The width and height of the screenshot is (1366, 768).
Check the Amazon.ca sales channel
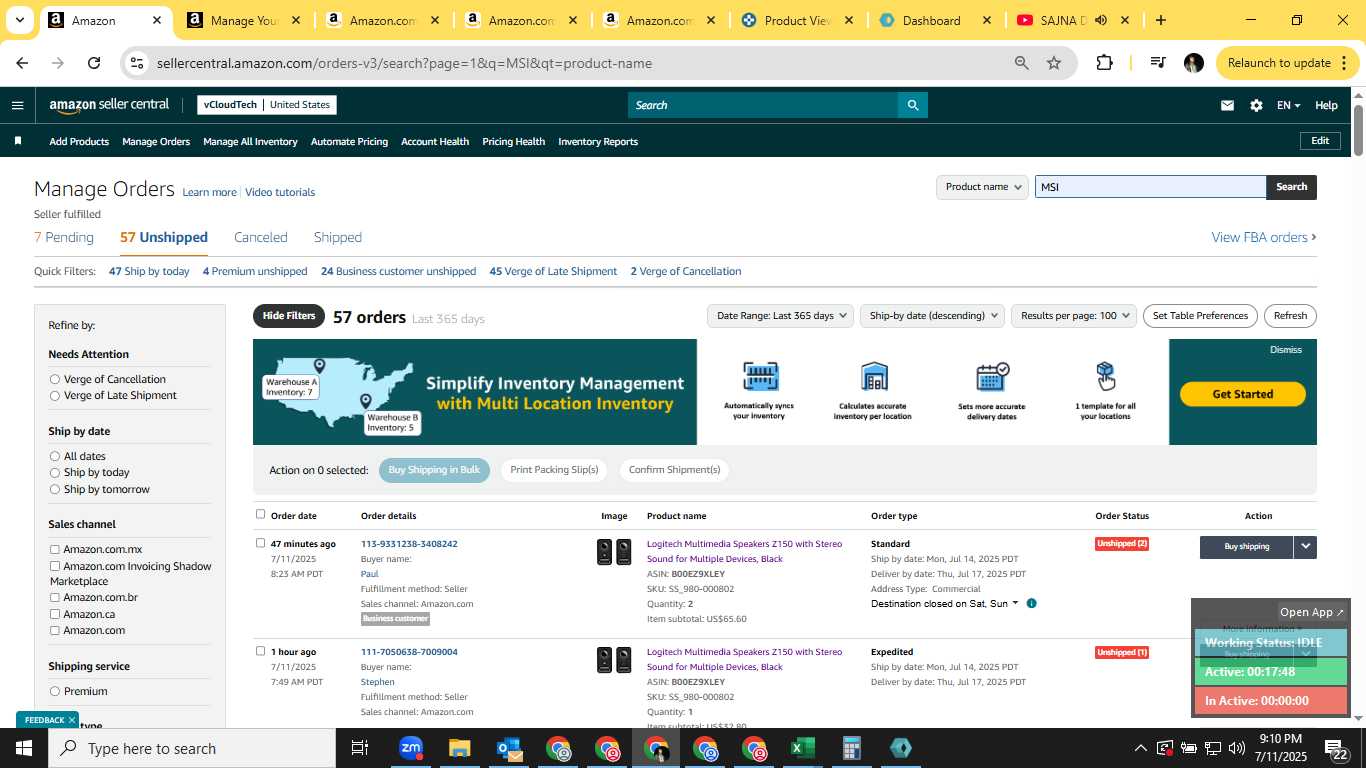[55, 614]
